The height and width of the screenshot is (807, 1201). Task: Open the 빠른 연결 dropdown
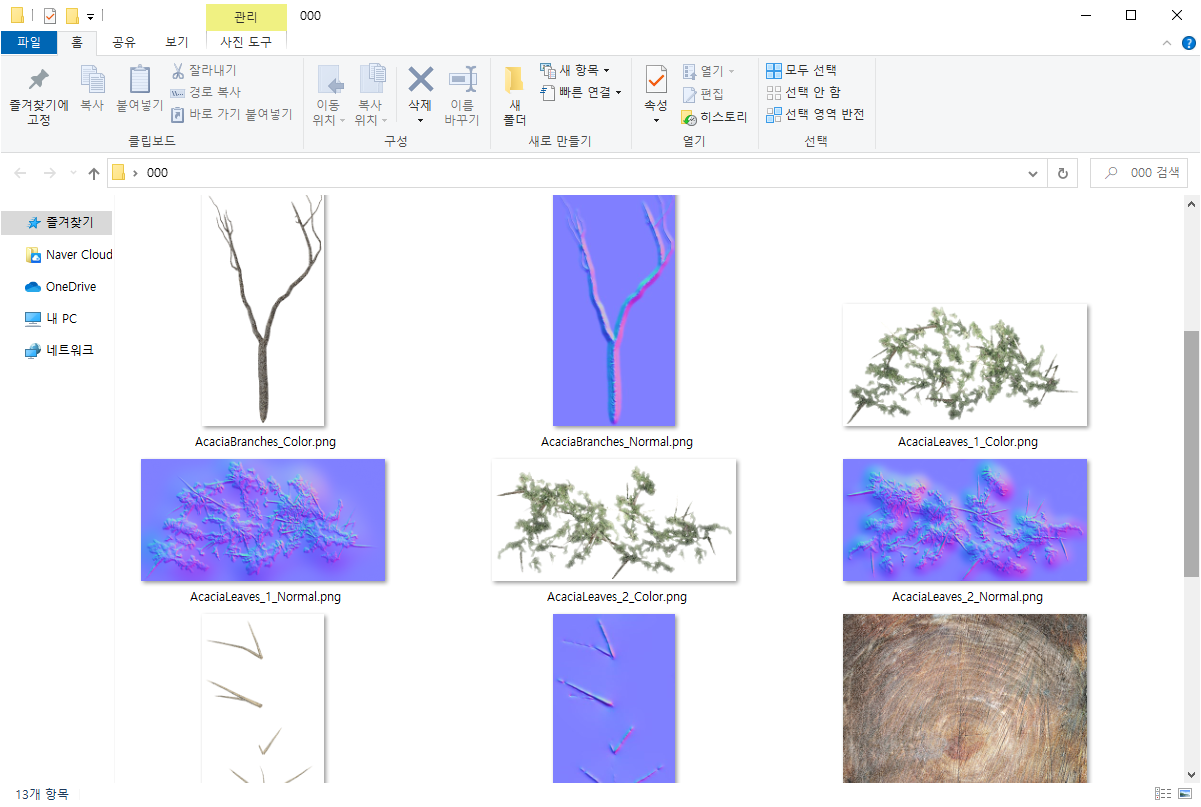[581, 92]
